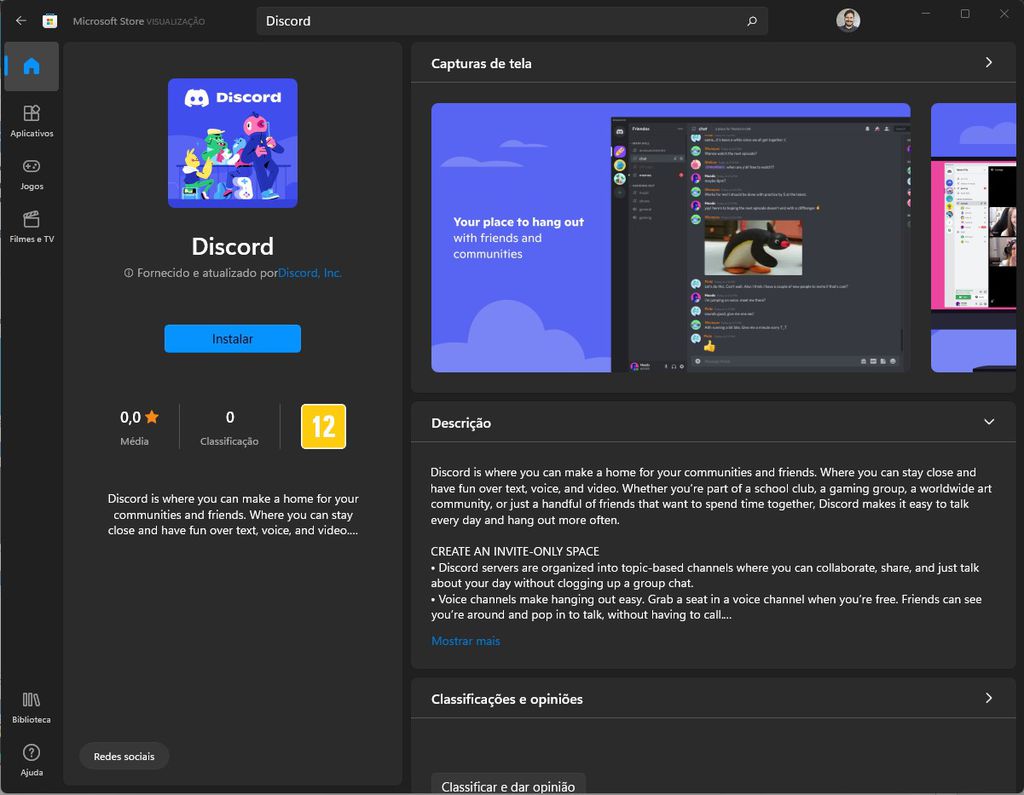Maximize the Microsoft Store window
Screen dimensions: 1024x795
click(x=965, y=14)
